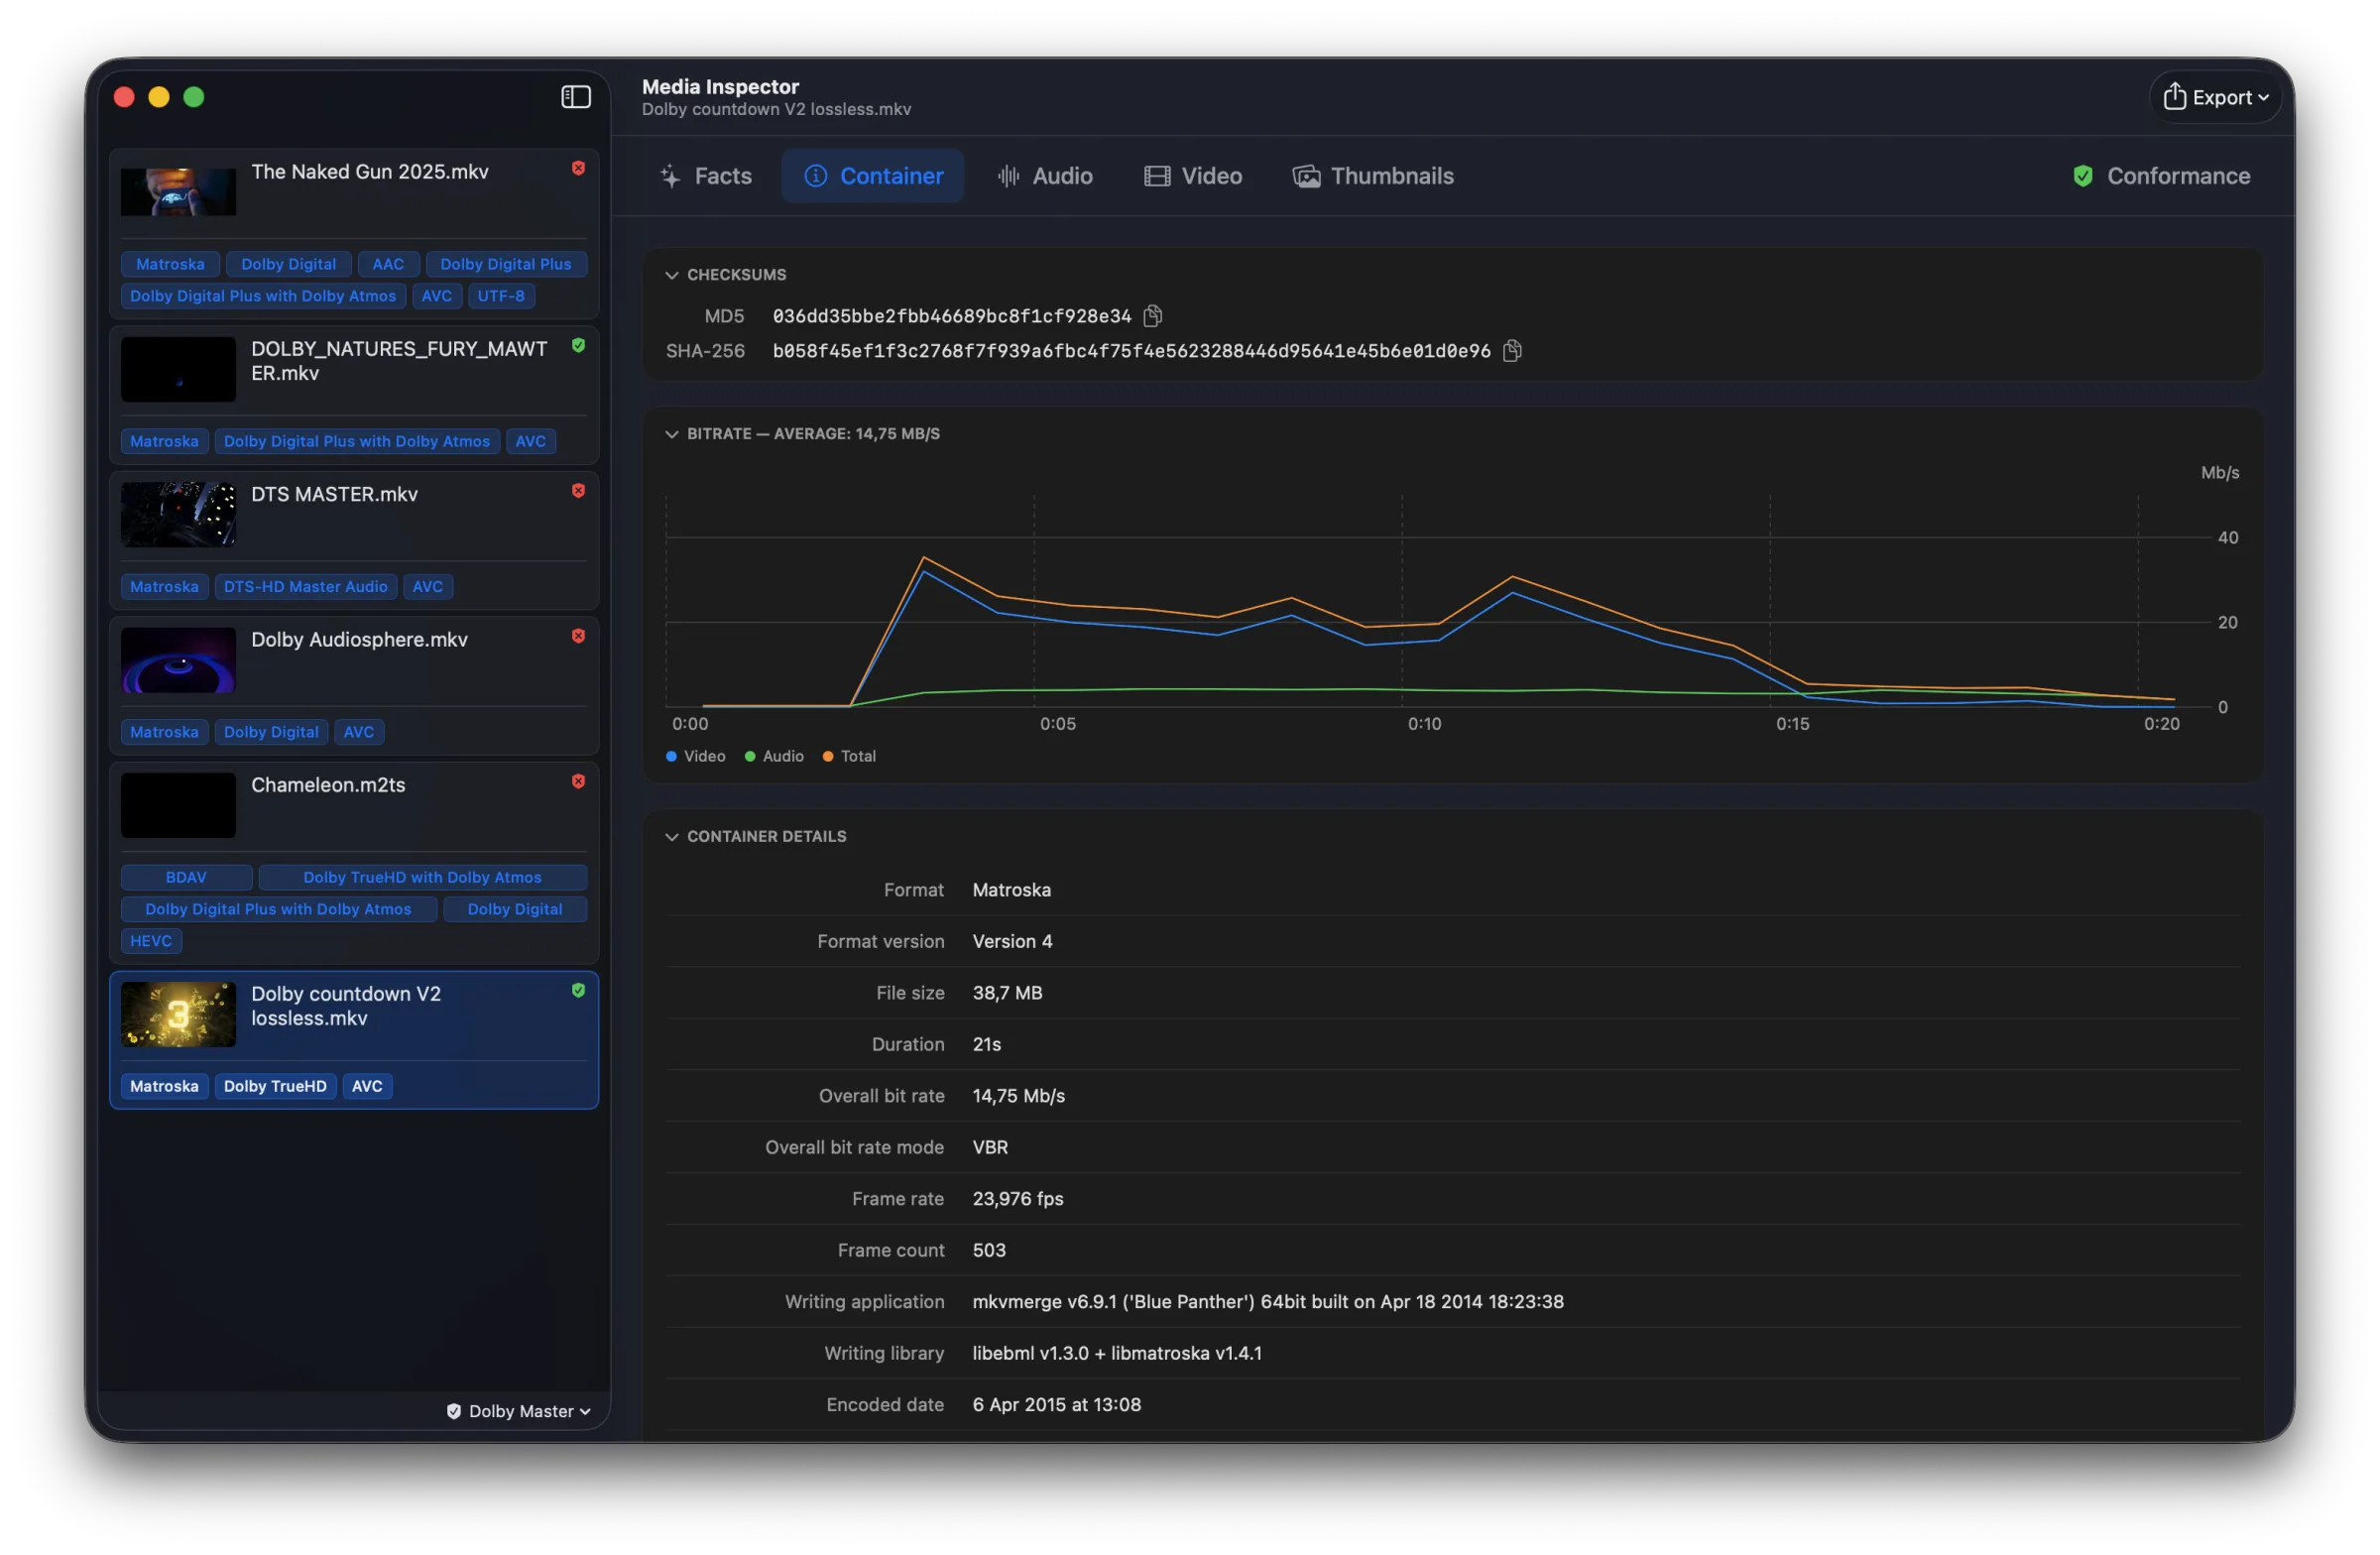Image resolution: width=2380 pixels, height=1555 pixels.
Task: Click the File size value 38,7 MB
Action: coord(1008,993)
